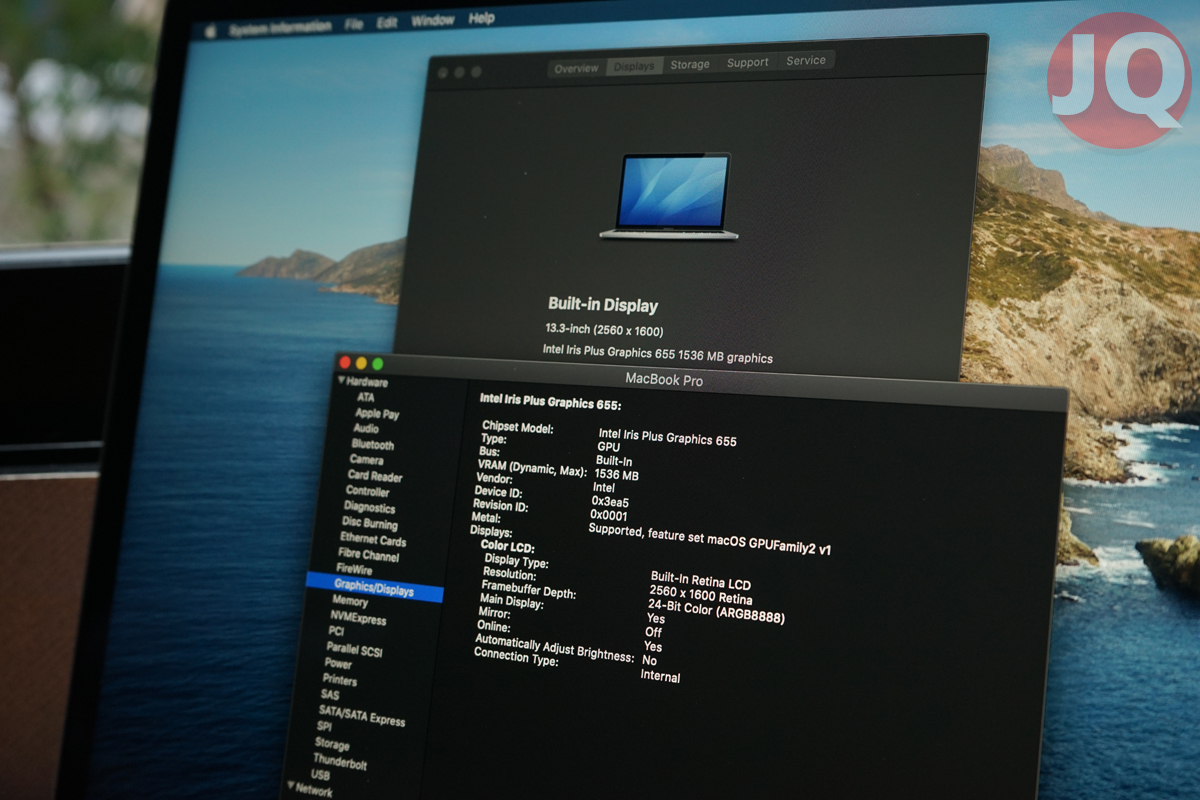Collapse the Hardware section triangle
Screen dimensions: 1200x800
pos(341,380)
